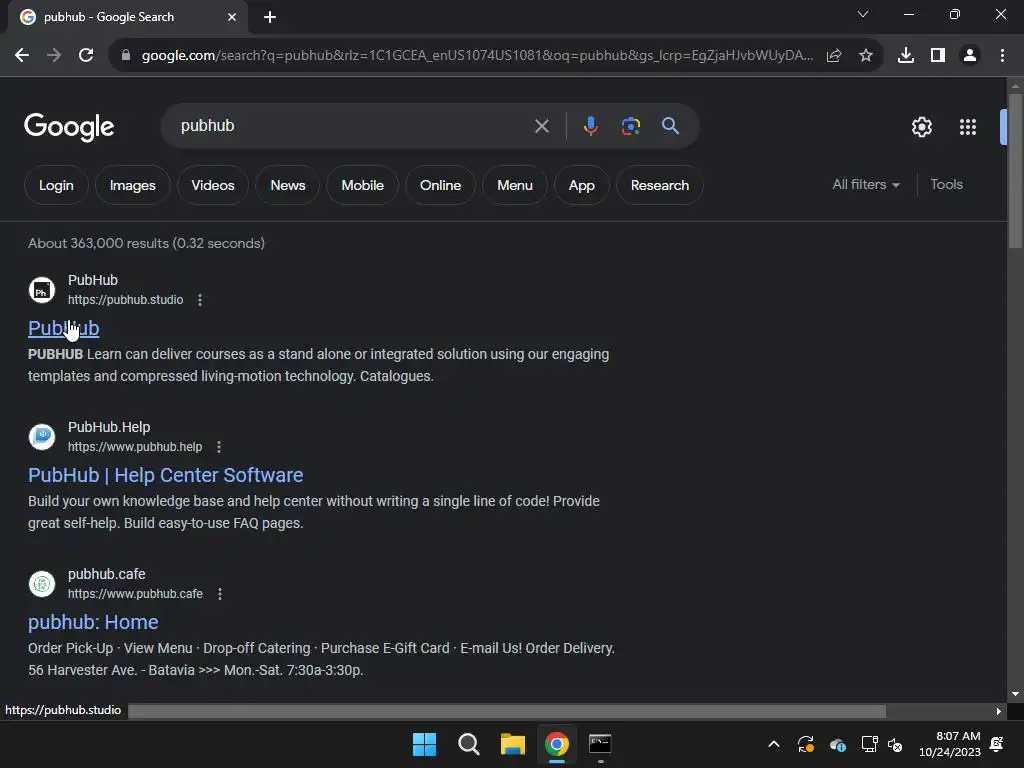1024x768 pixels.
Task: Select the Mobile filter chip
Action: pos(362,185)
